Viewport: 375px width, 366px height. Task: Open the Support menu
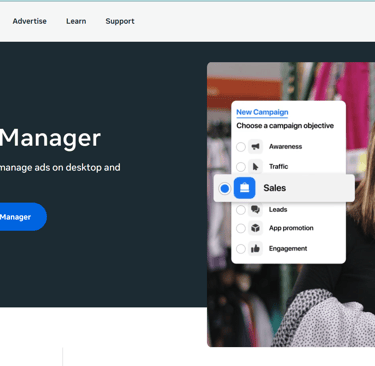[120, 21]
